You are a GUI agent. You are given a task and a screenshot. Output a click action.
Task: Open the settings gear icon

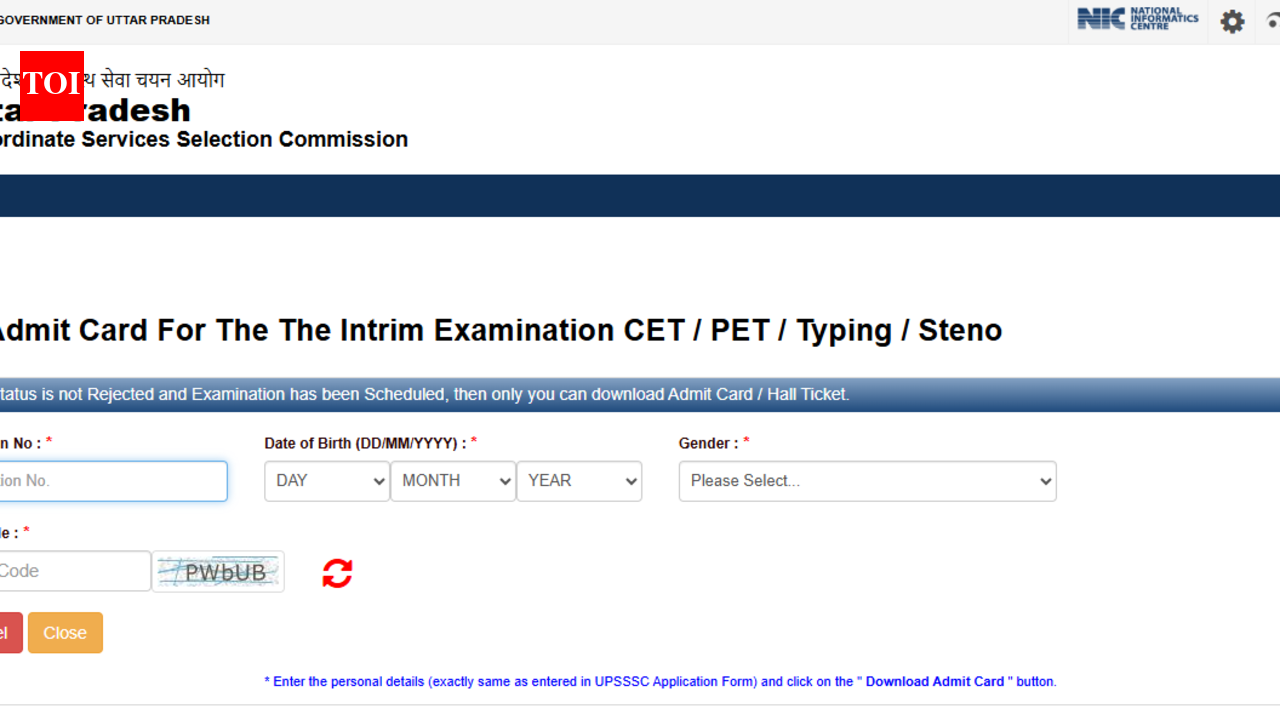(x=1232, y=21)
